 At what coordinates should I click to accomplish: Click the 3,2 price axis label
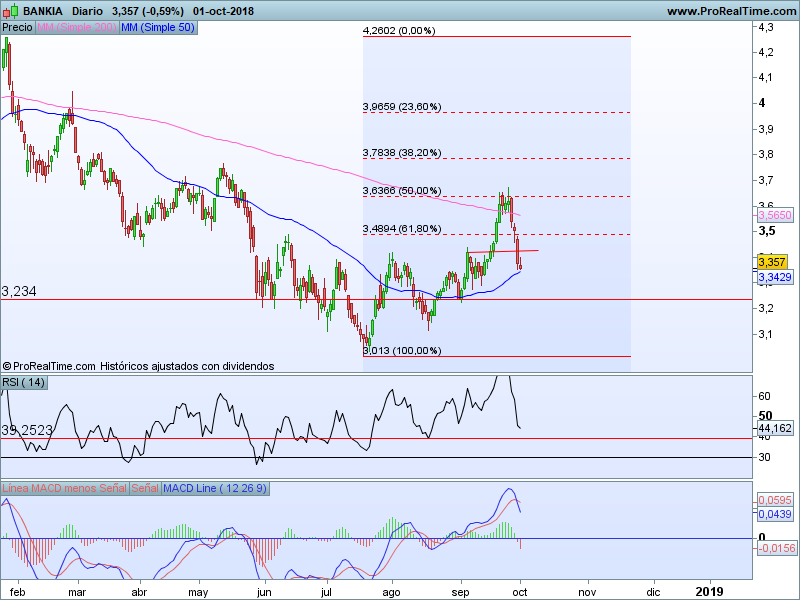(766, 308)
